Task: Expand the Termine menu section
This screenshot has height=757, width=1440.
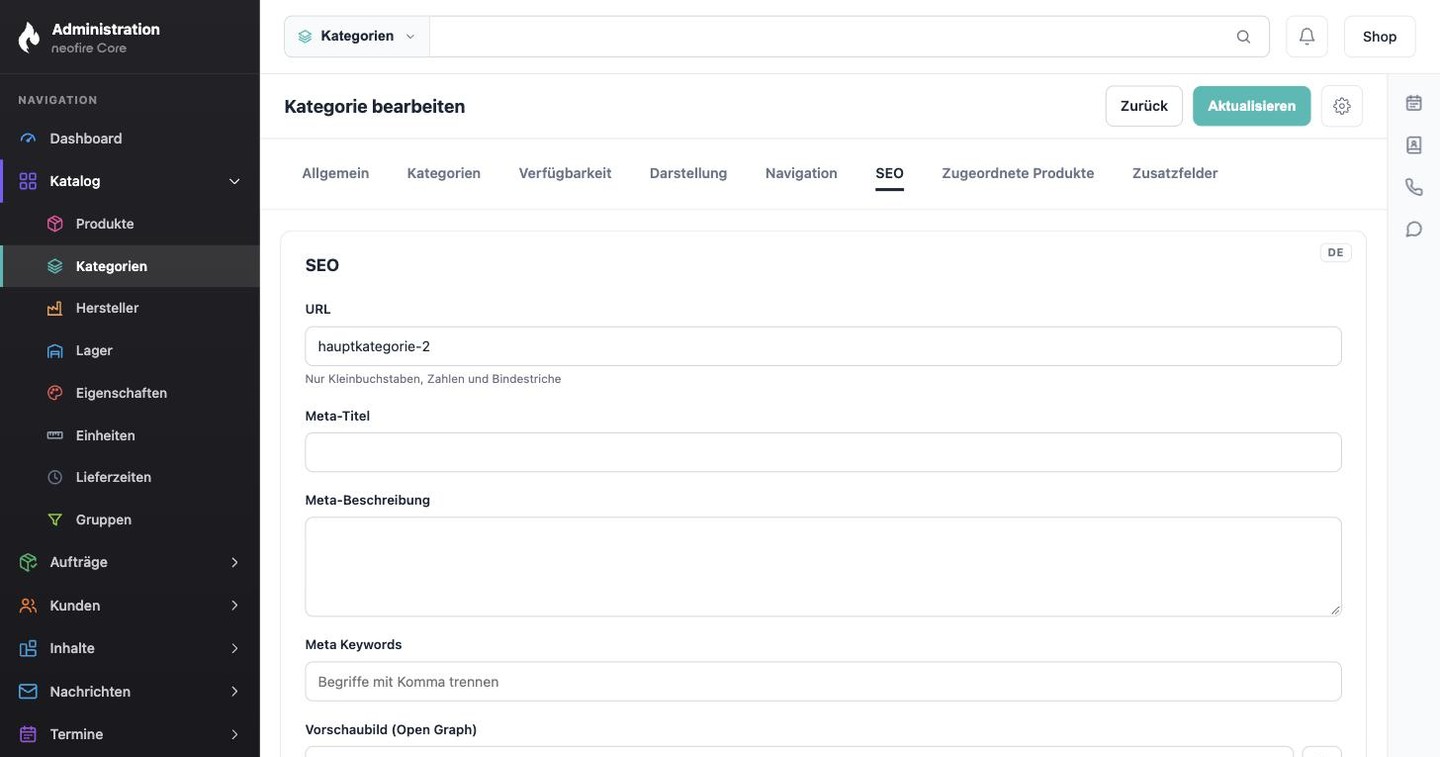Action: (235, 734)
